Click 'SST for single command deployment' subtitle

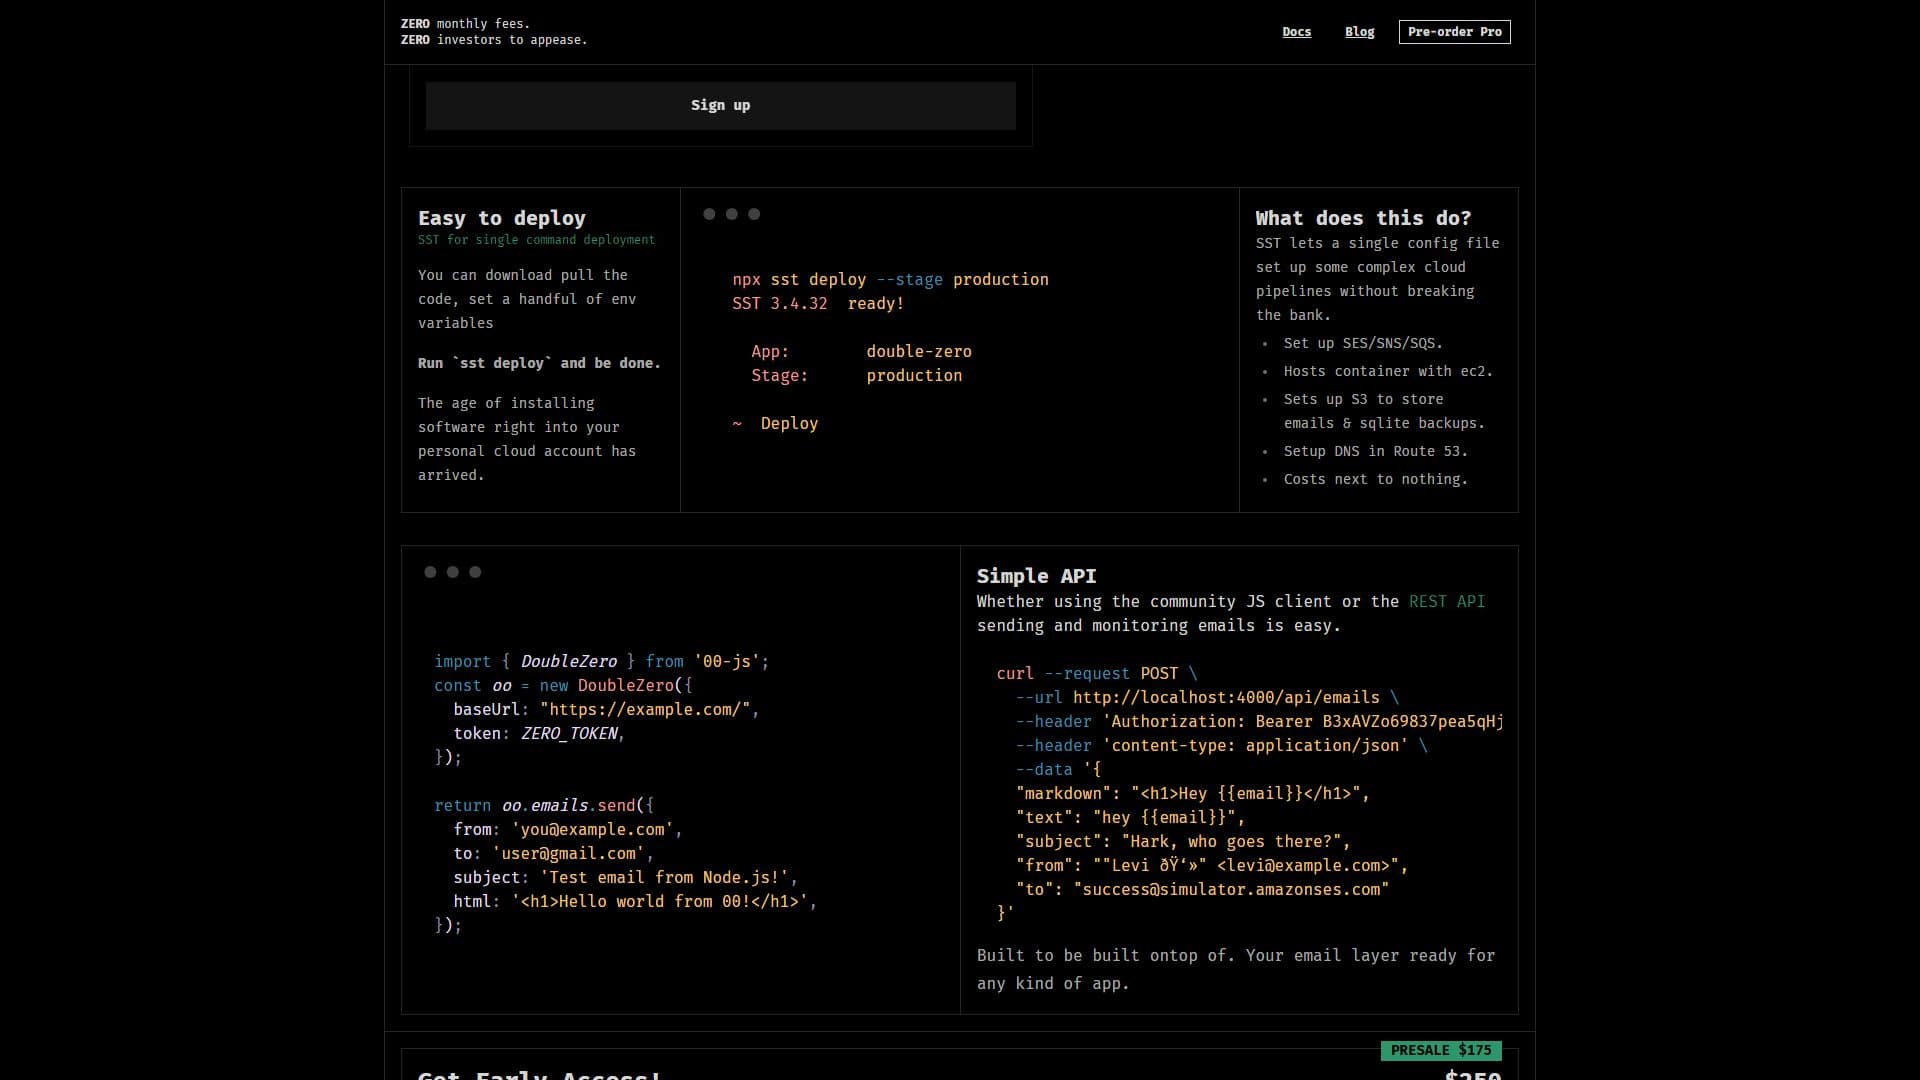tap(536, 240)
